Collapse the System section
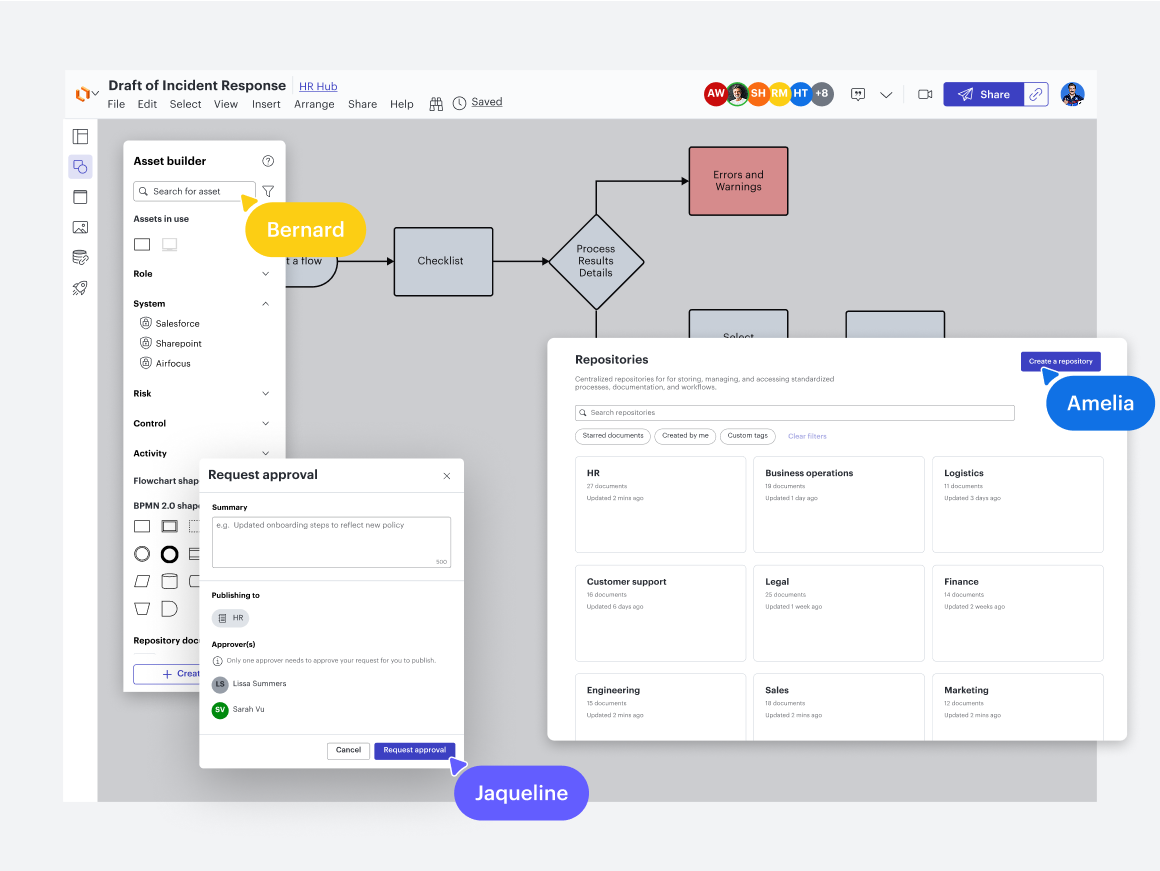The height and width of the screenshot is (871, 1160). pyautogui.click(x=265, y=304)
